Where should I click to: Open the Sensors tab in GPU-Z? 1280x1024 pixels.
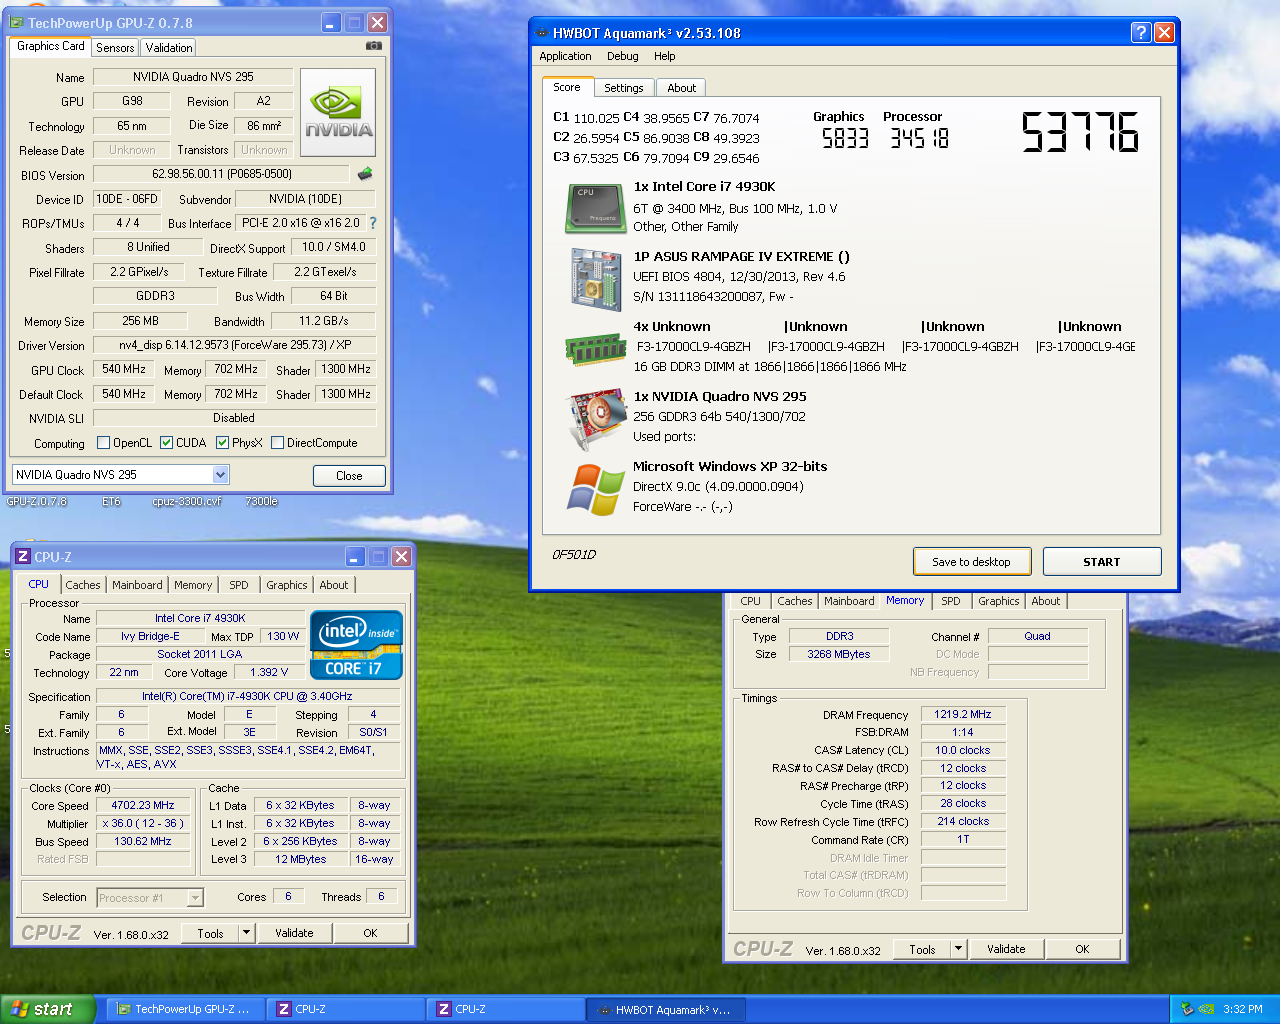tap(115, 47)
